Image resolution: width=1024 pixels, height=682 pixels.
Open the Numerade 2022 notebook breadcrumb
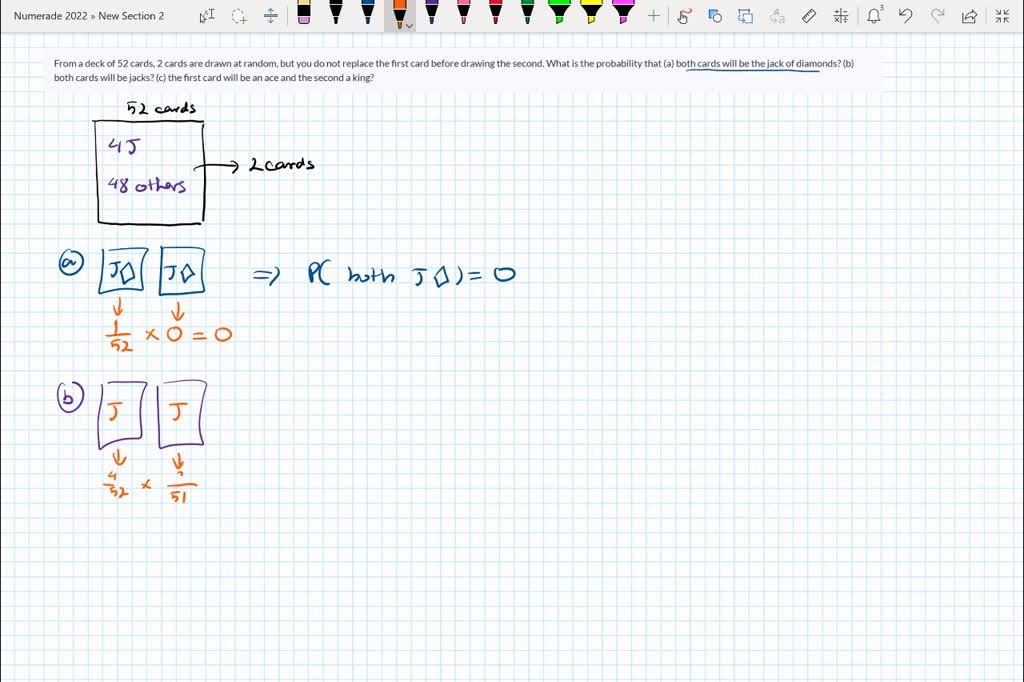(x=49, y=16)
